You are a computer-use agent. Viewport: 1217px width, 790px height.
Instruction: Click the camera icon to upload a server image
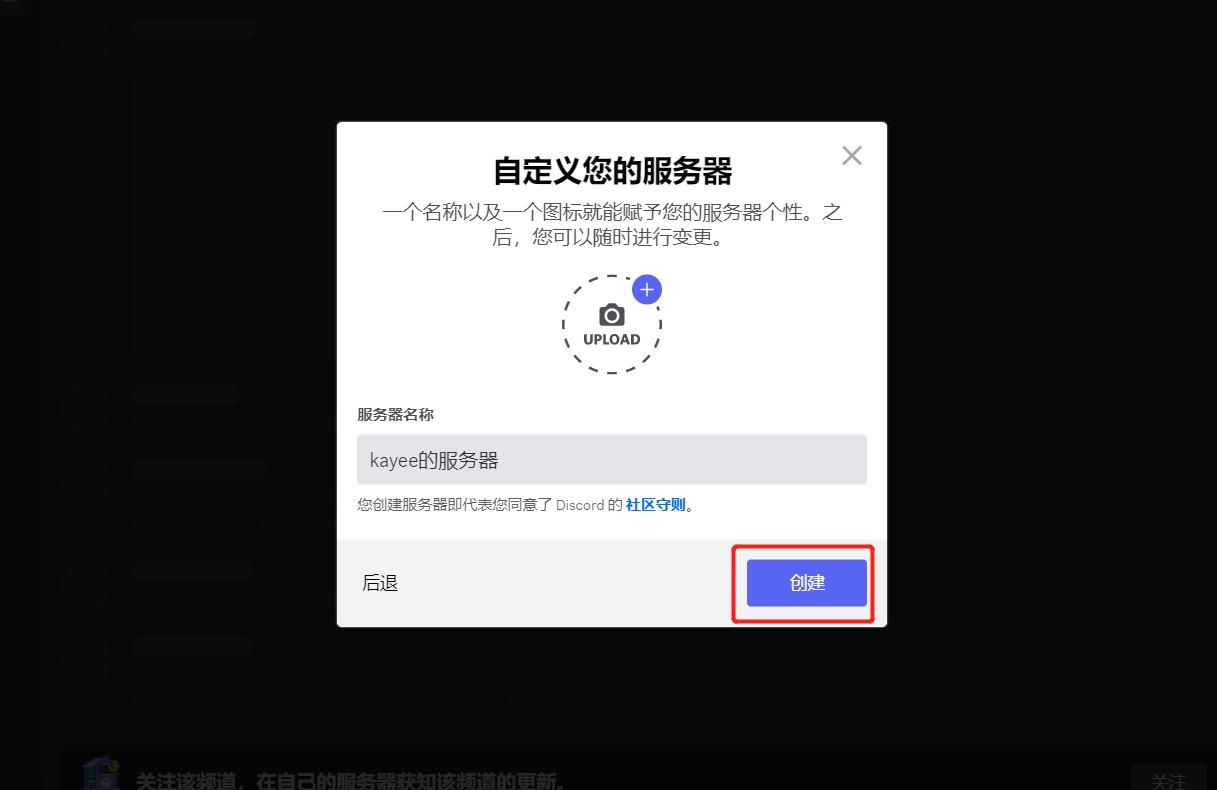612,316
